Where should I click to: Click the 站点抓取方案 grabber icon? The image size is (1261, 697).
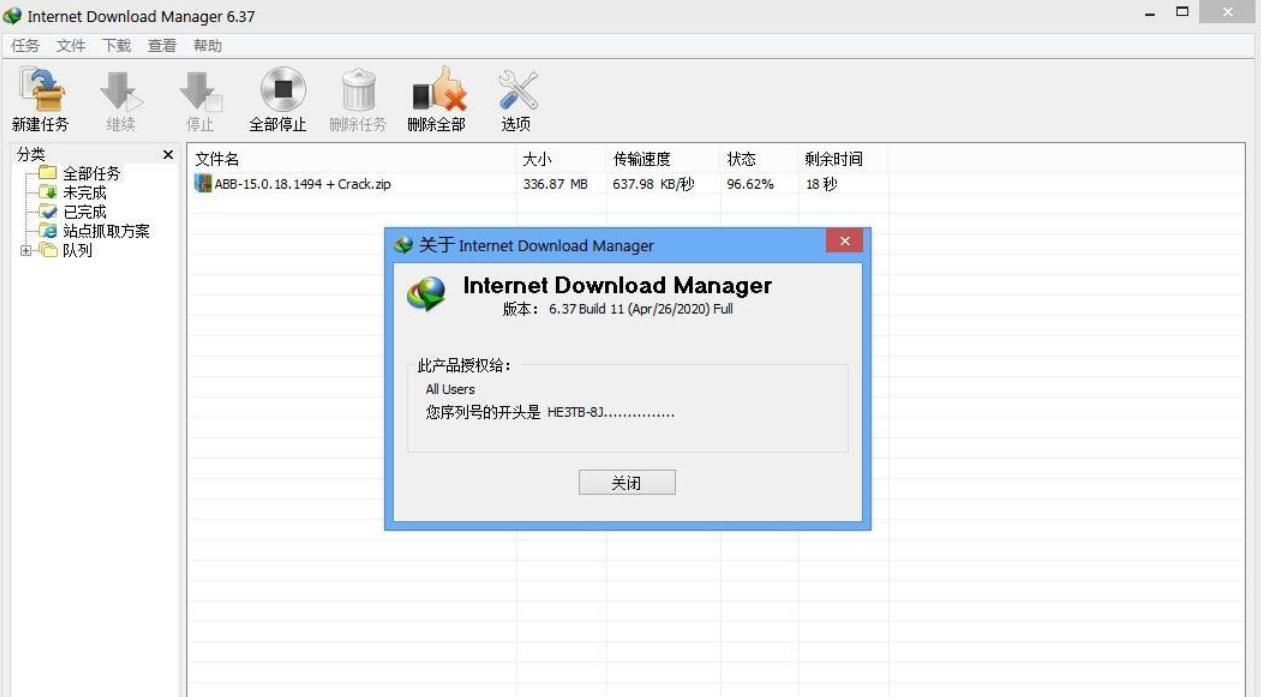(x=48, y=231)
